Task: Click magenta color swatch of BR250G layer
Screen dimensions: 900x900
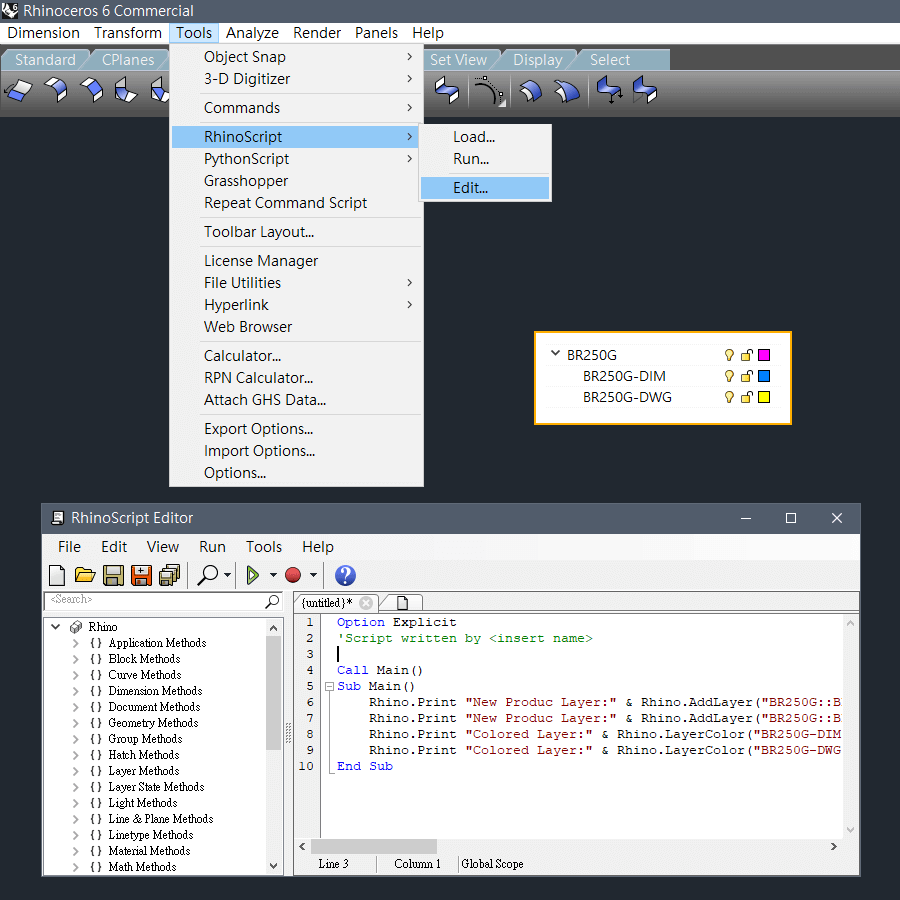Action: 764,355
